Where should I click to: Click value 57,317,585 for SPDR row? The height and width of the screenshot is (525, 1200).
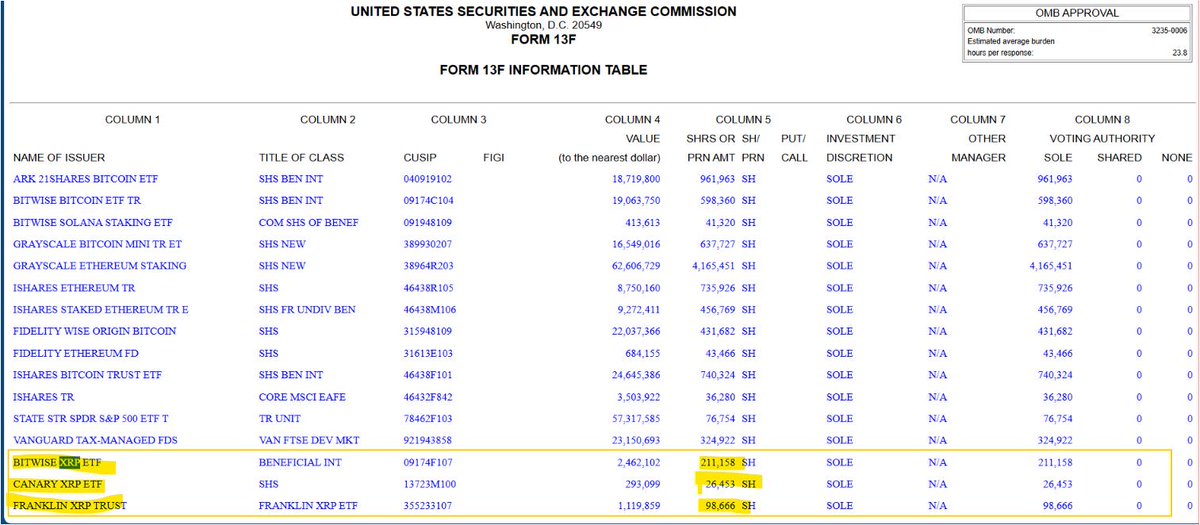(x=636, y=418)
